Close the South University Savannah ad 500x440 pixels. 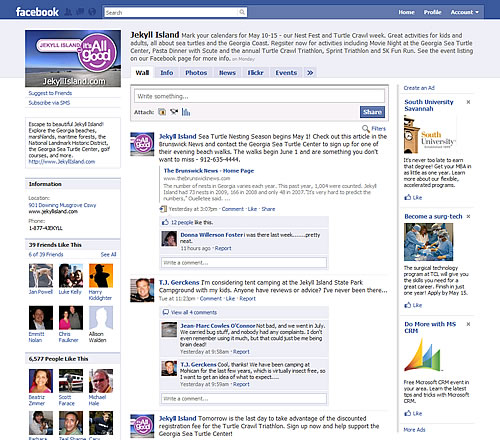[468, 102]
